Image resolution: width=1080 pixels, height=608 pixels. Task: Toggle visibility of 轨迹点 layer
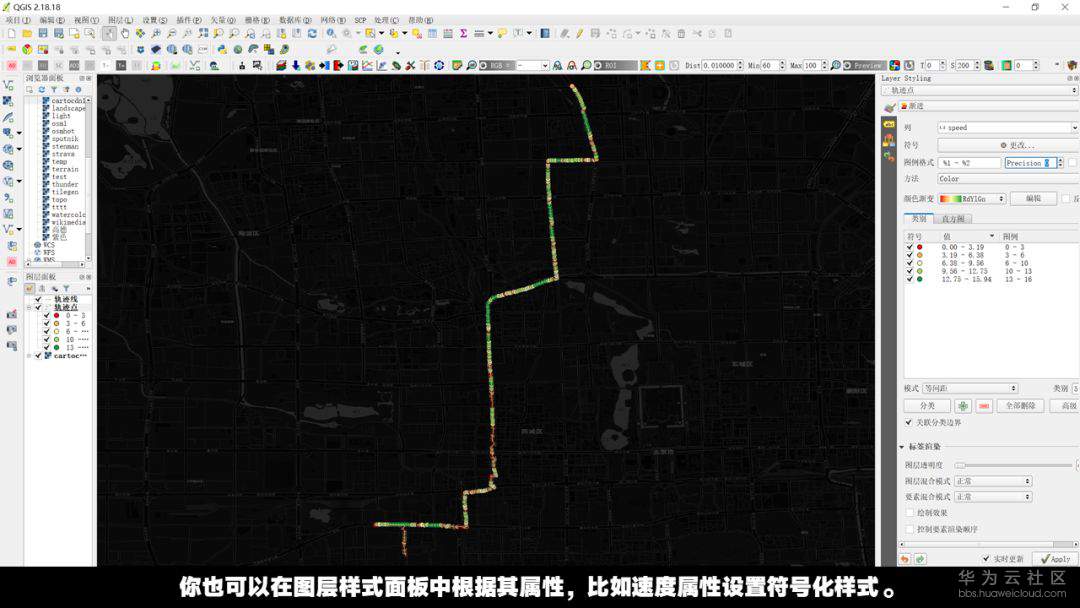[x=39, y=307]
